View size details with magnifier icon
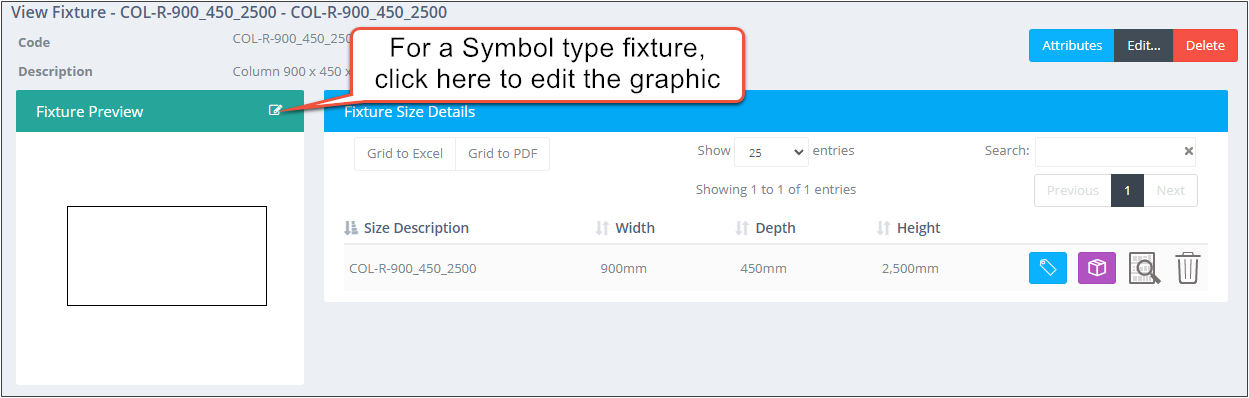 [1144, 268]
